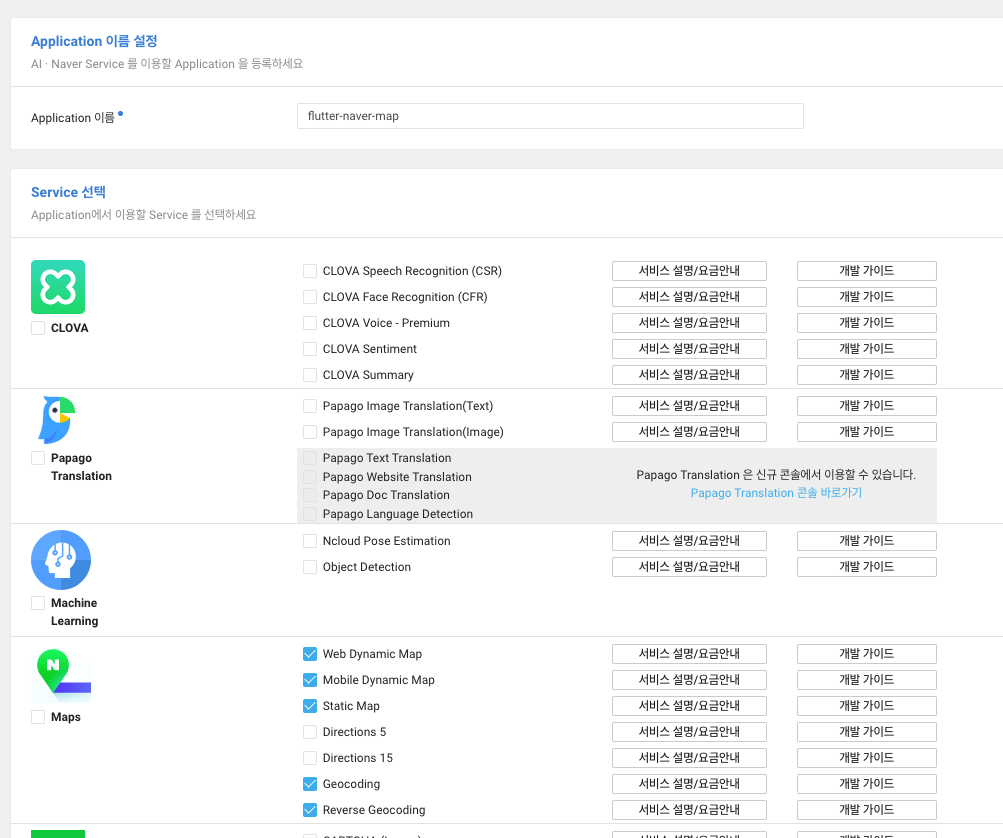The image size is (1003, 838).
Task: Open 서비스 설명/요금안내 for CLOVA Summary
Action: (x=689, y=375)
